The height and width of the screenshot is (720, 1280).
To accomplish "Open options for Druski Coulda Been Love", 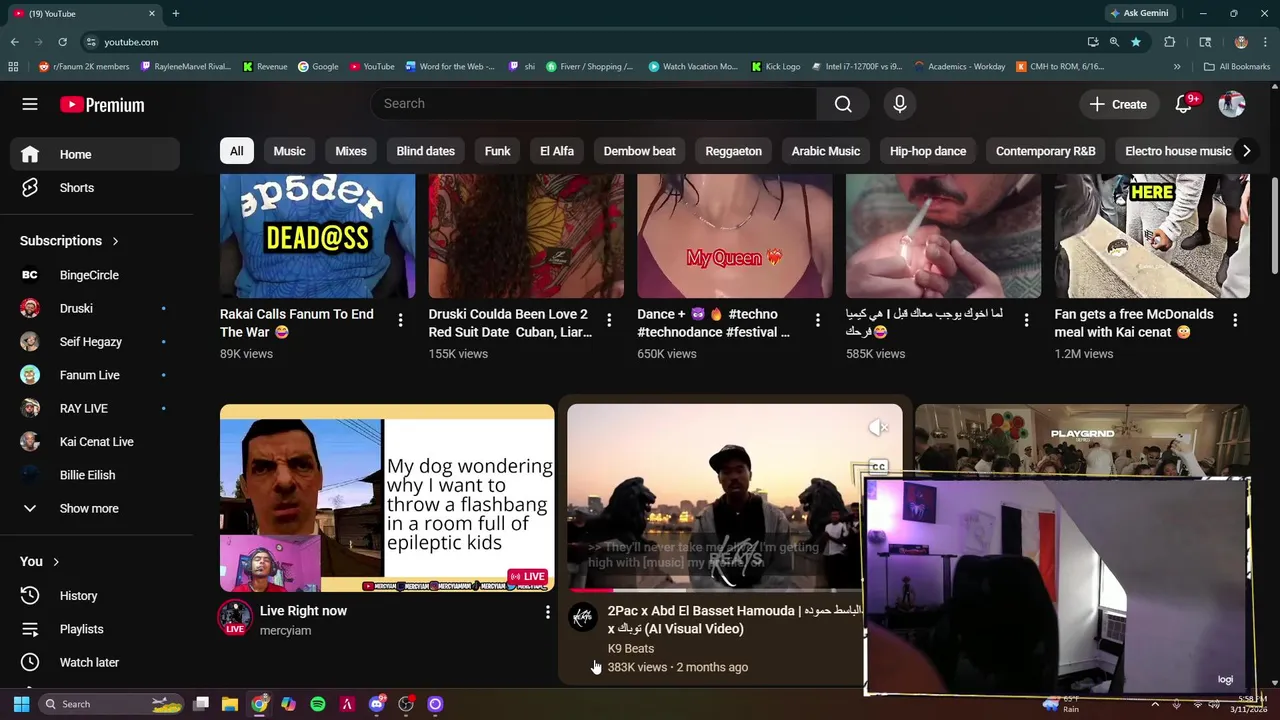I will click(x=609, y=320).
